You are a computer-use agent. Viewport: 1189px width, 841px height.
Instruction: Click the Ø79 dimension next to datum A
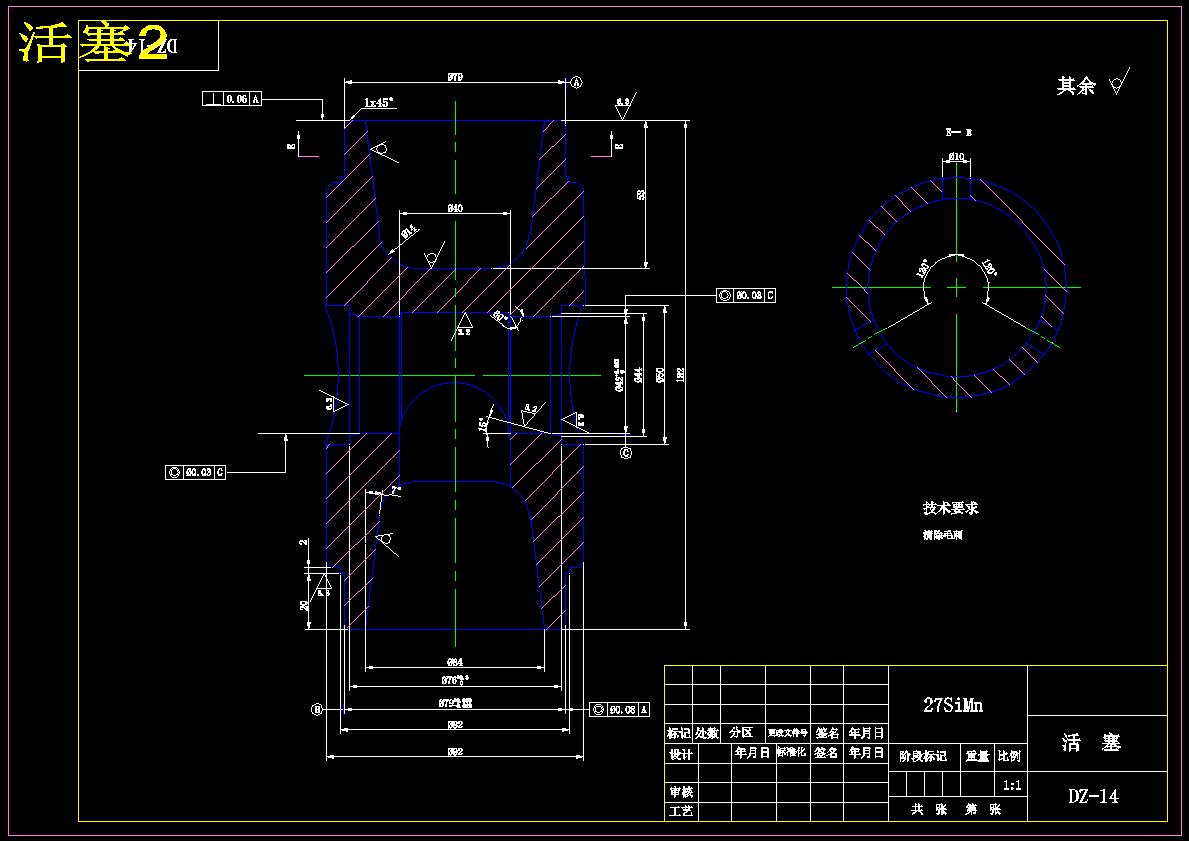coord(455,77)
